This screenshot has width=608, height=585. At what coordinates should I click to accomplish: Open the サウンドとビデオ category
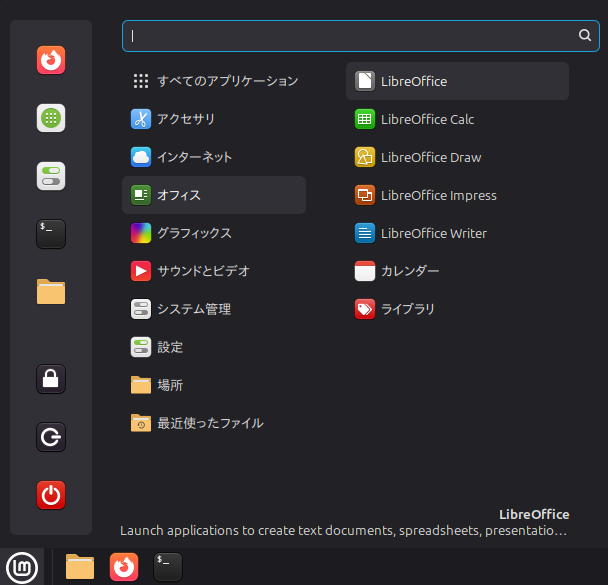pyautogui.click(x=214, y=271)
